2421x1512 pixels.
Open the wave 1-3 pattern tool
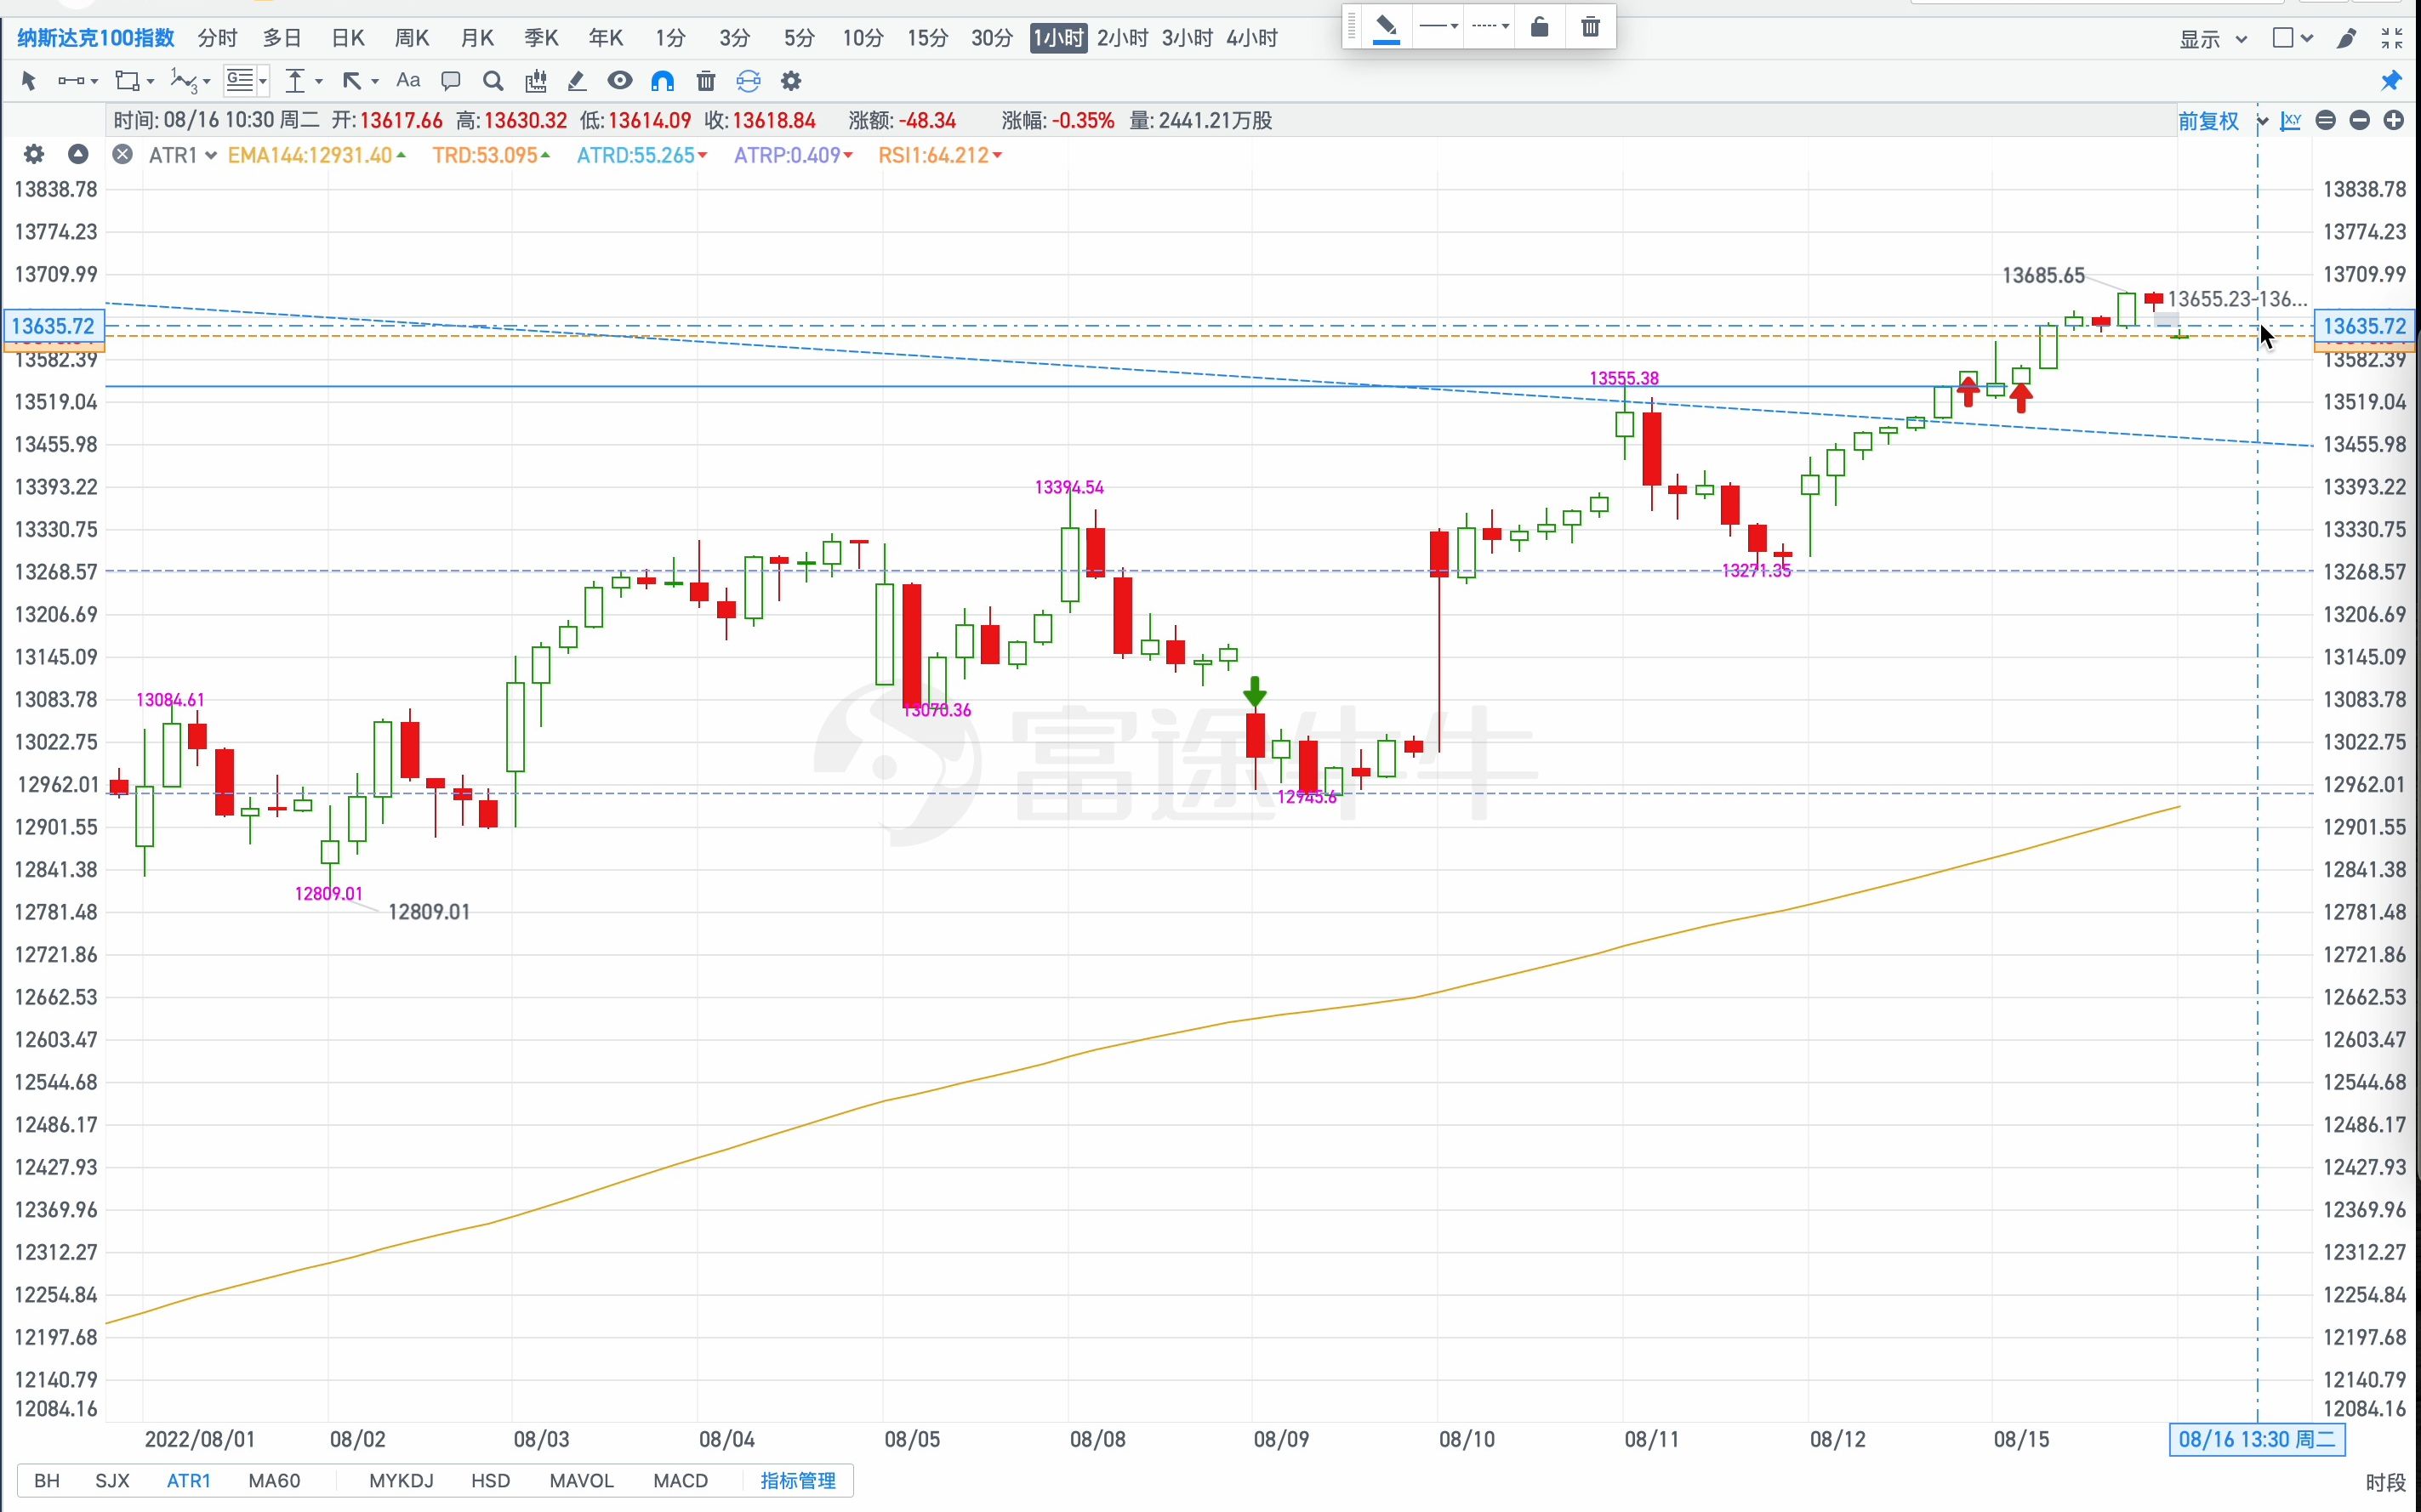pyautogui.click(x=189, y=81)
